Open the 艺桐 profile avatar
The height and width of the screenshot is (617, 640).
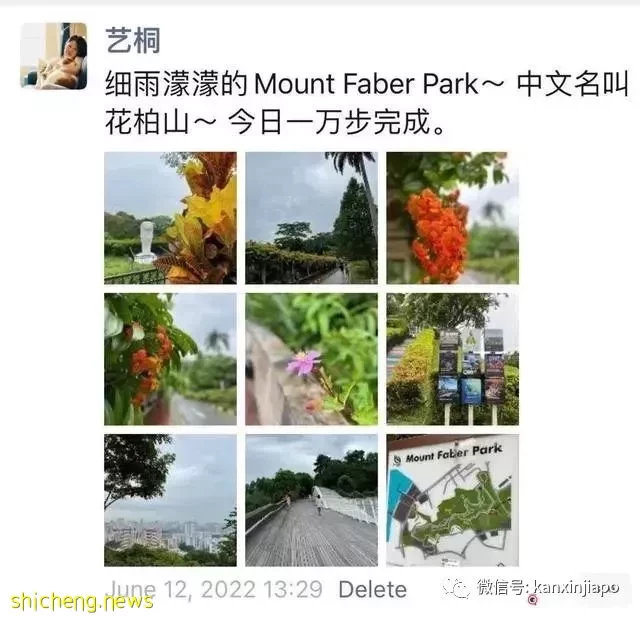[53, 55]
